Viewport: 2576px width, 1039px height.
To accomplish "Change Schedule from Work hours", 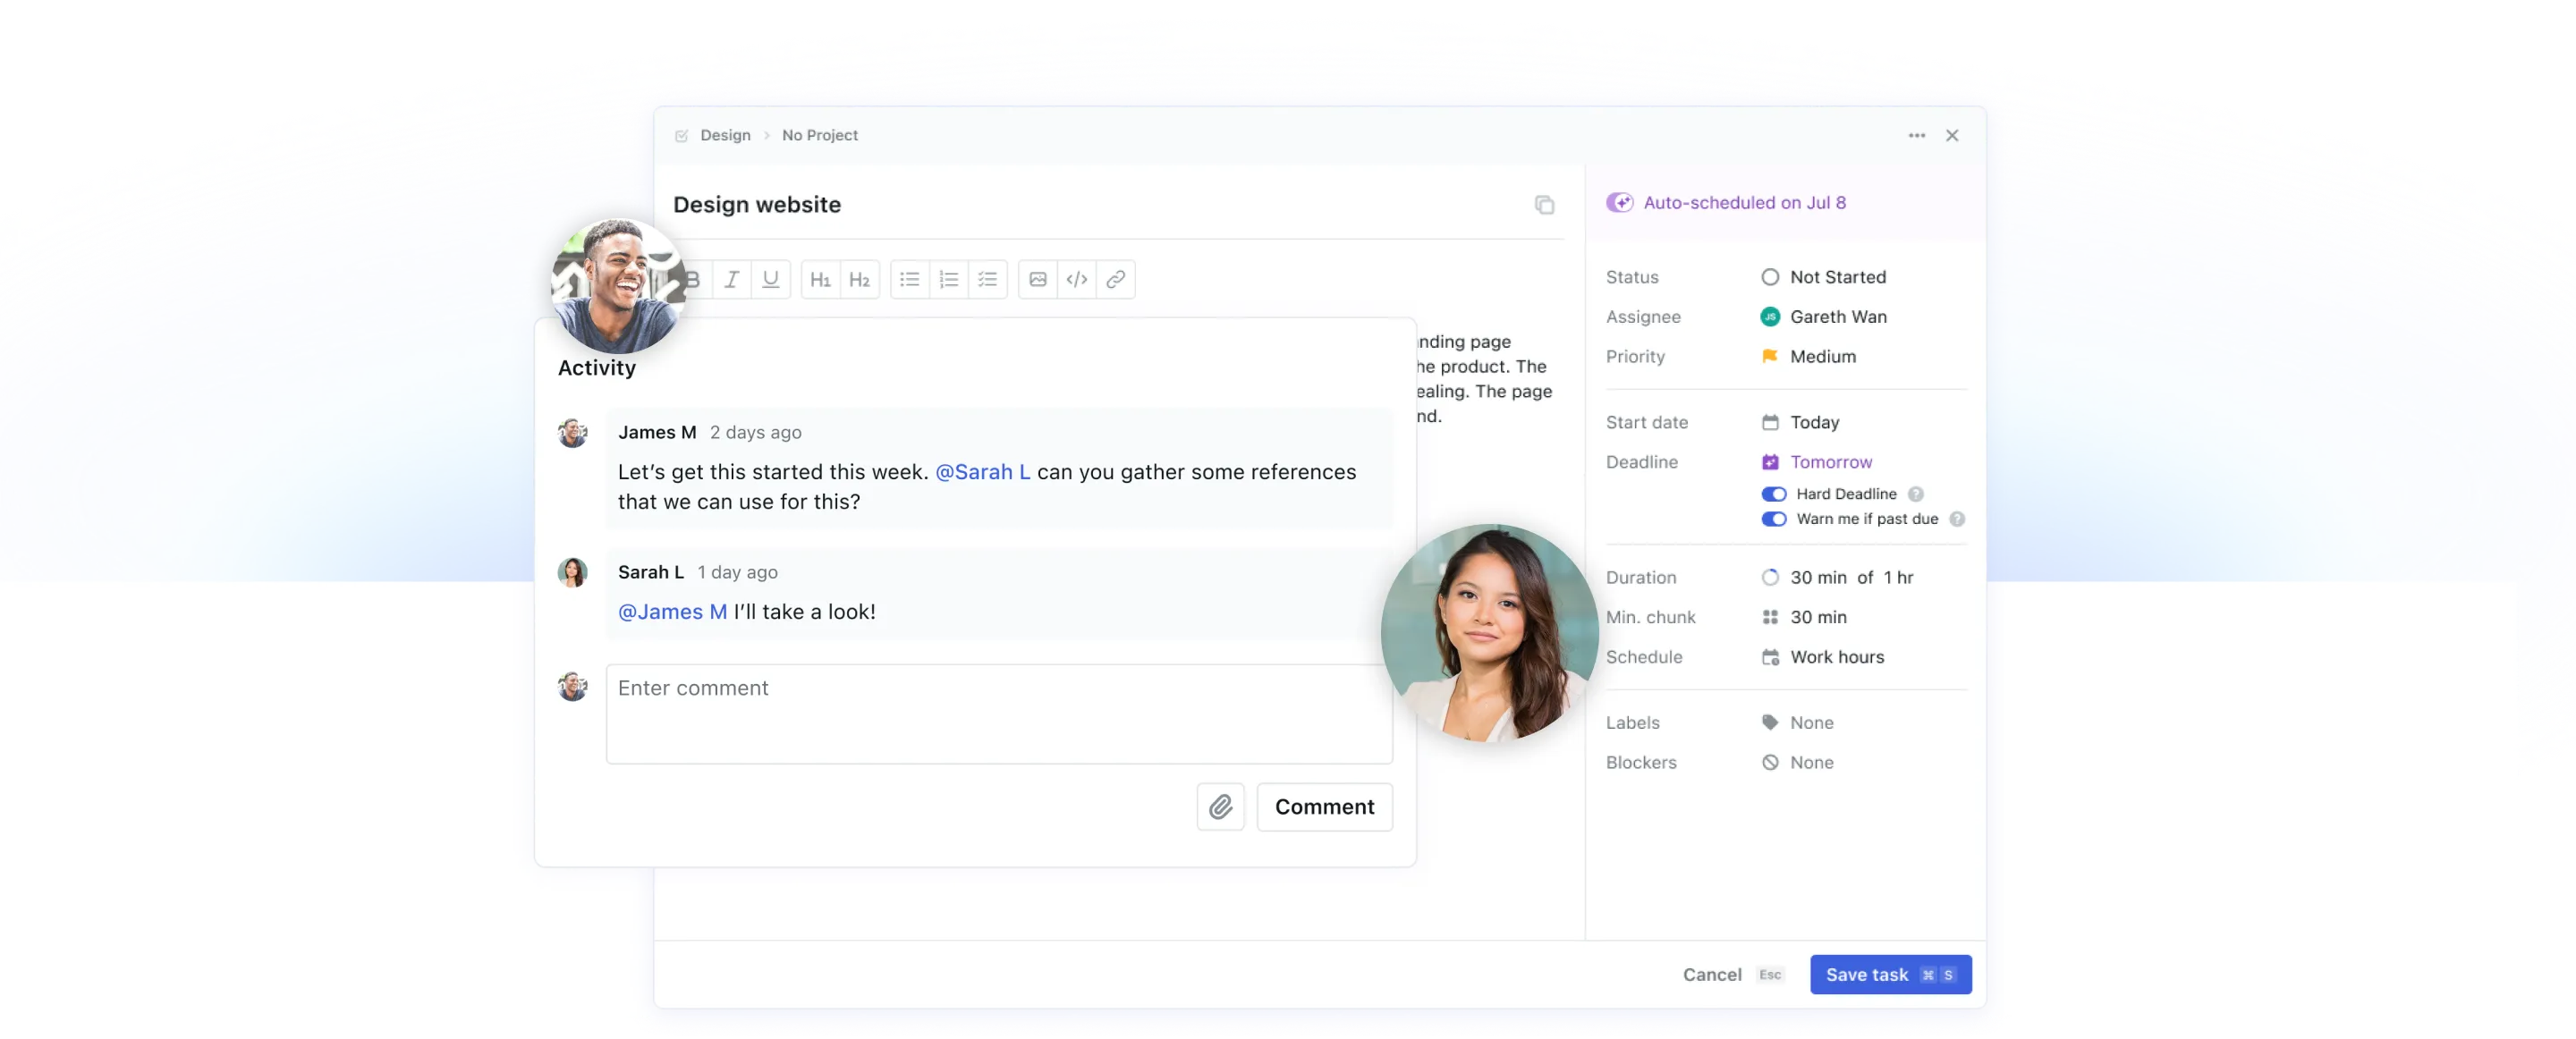I will pyautogui.click(x=1836, y=657).
